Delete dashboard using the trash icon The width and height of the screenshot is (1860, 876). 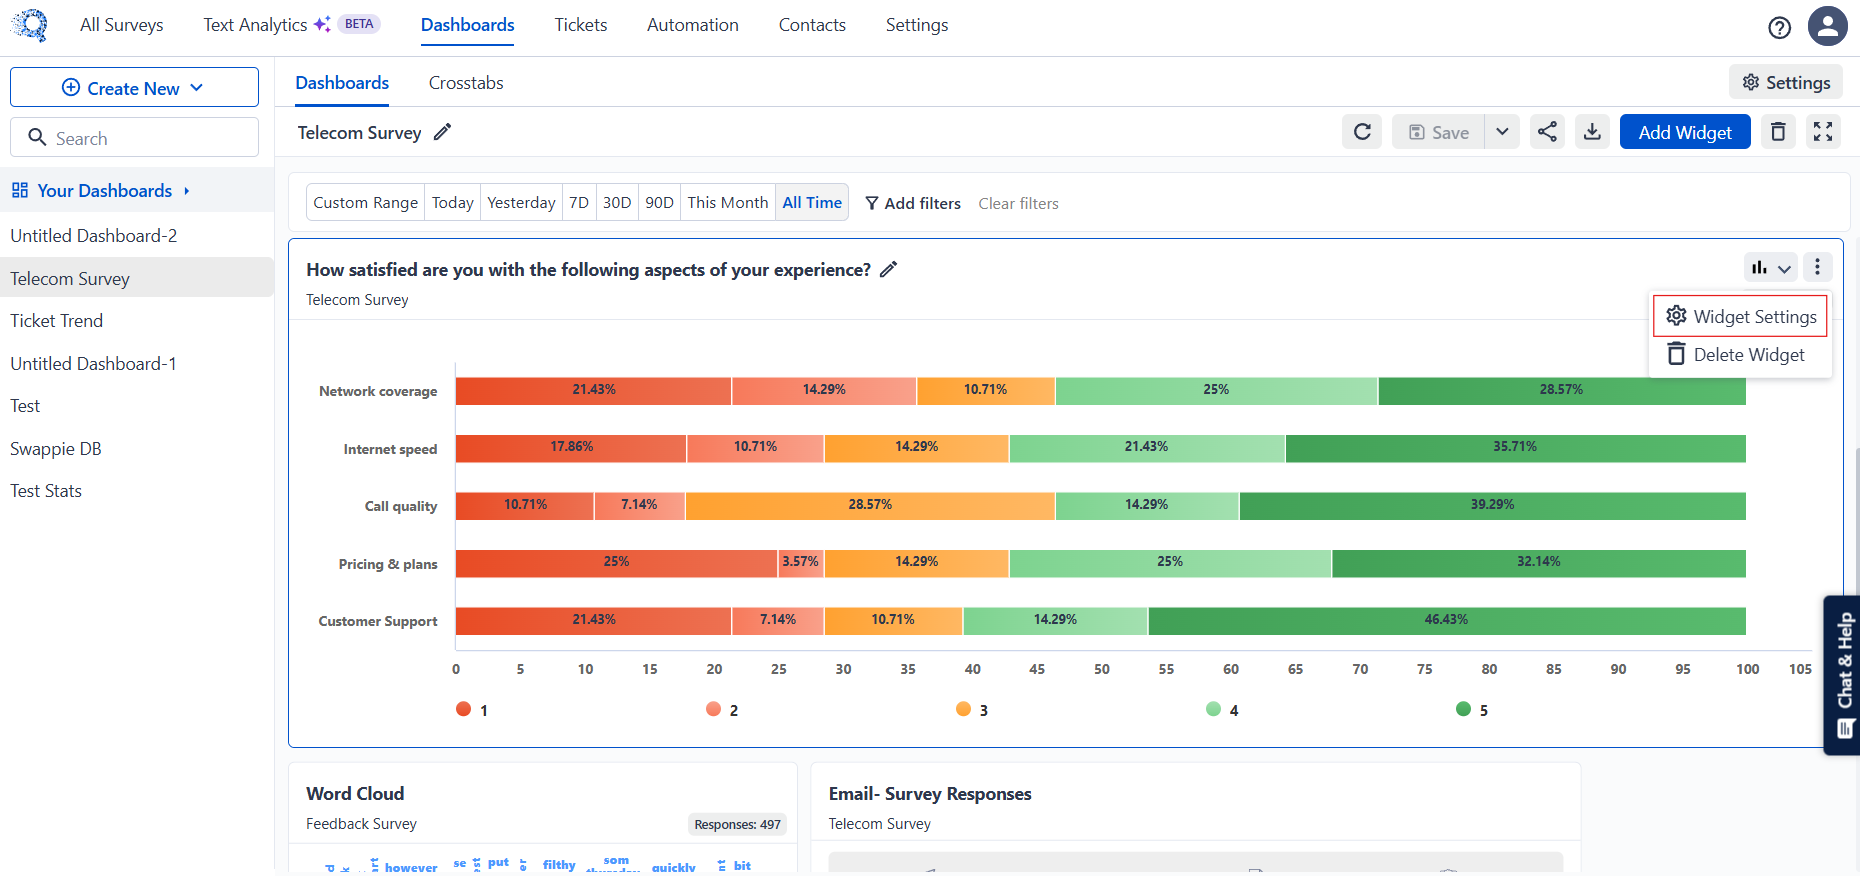(x=1778, y=132)
